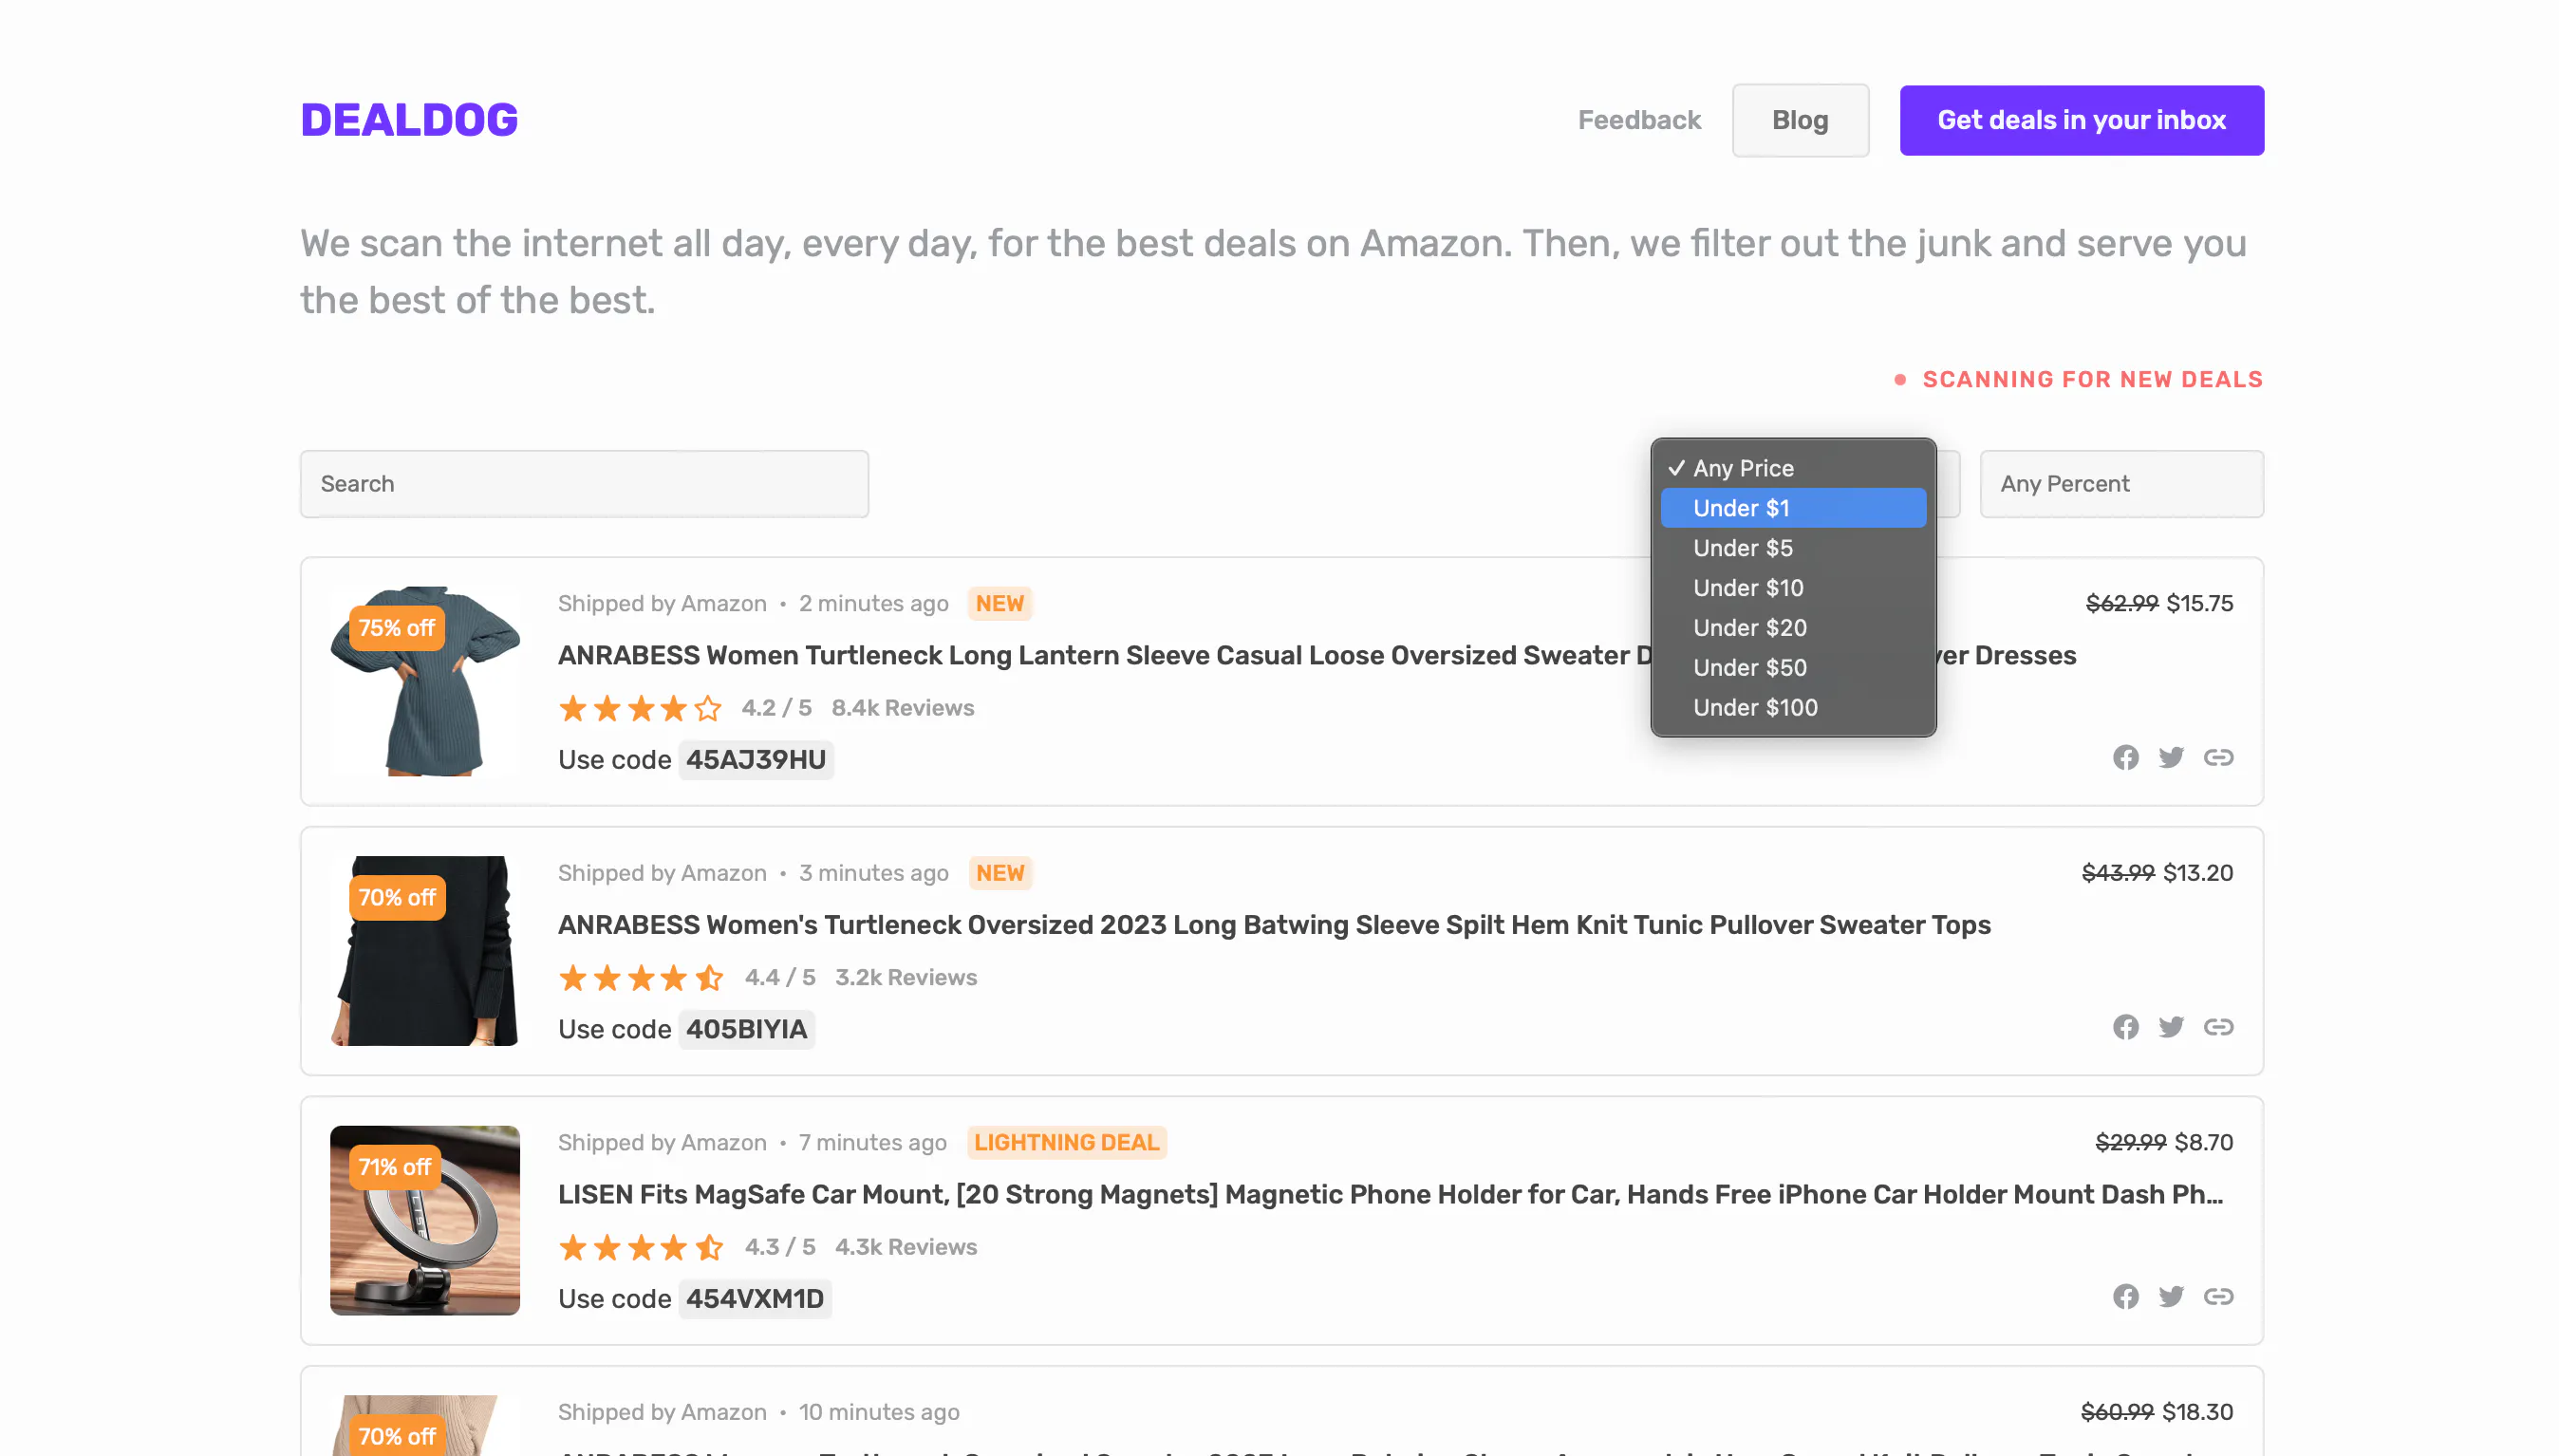Click the 2 minutes ago timestamp
This screenshot has width=2559, height=1456.
pos(873,603)
